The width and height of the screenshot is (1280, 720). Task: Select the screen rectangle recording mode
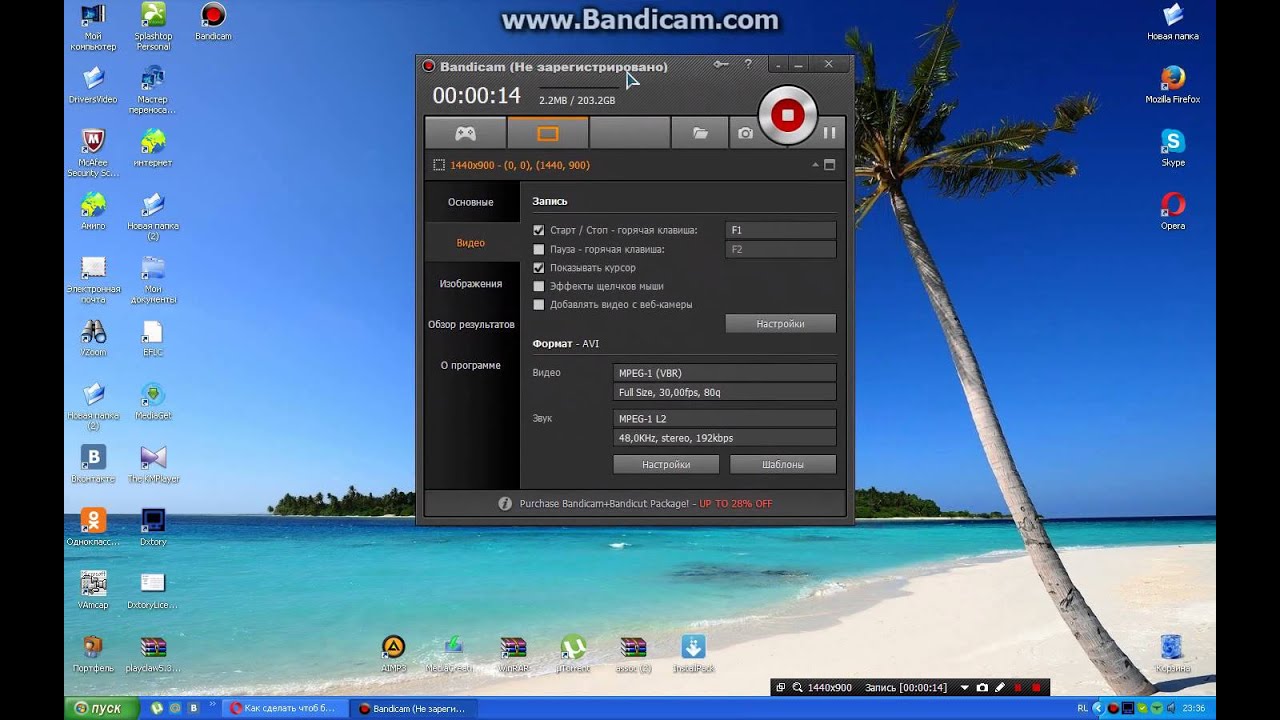(x=547, y=132)
